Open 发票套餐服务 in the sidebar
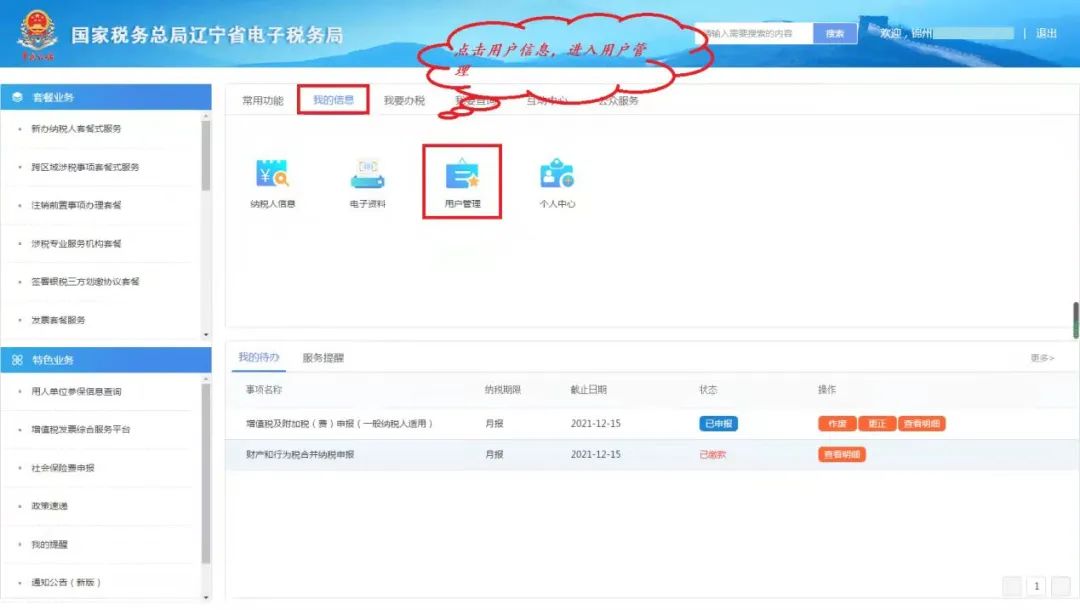The height and width of the screenshot is (610, 1080). [x=58, y=320]
